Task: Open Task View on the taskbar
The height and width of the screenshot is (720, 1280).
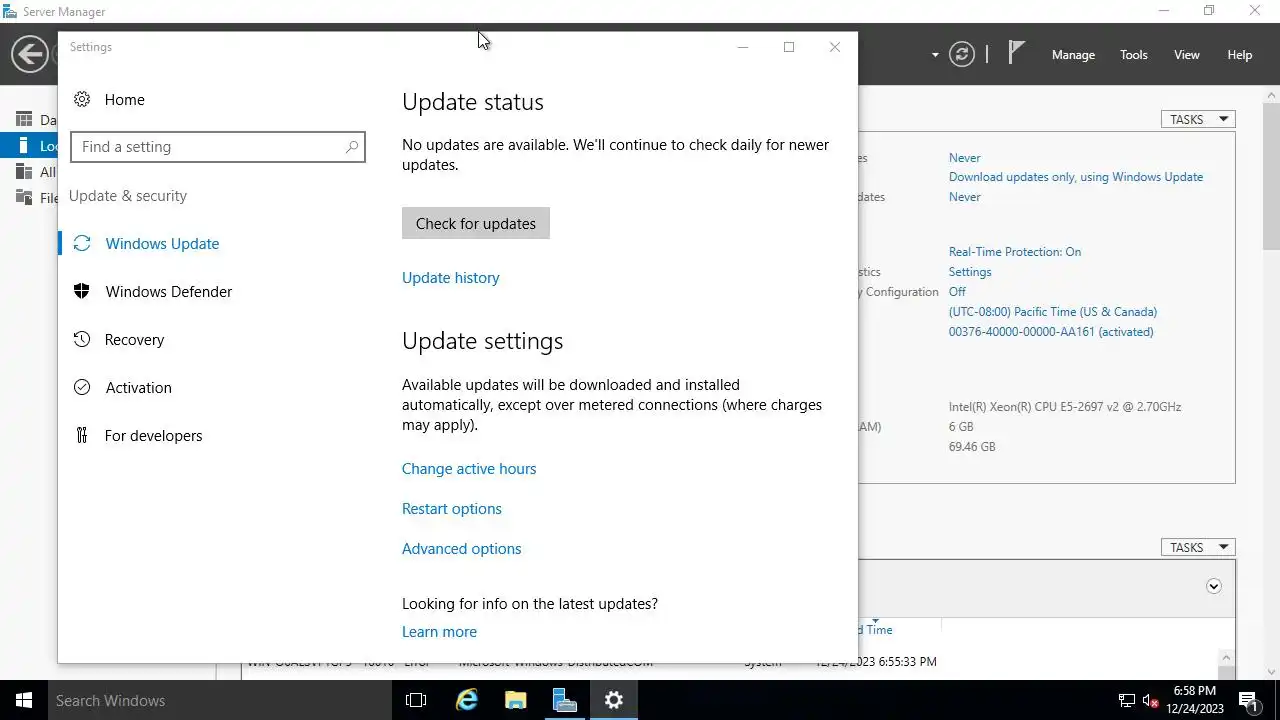Action: 416,700
